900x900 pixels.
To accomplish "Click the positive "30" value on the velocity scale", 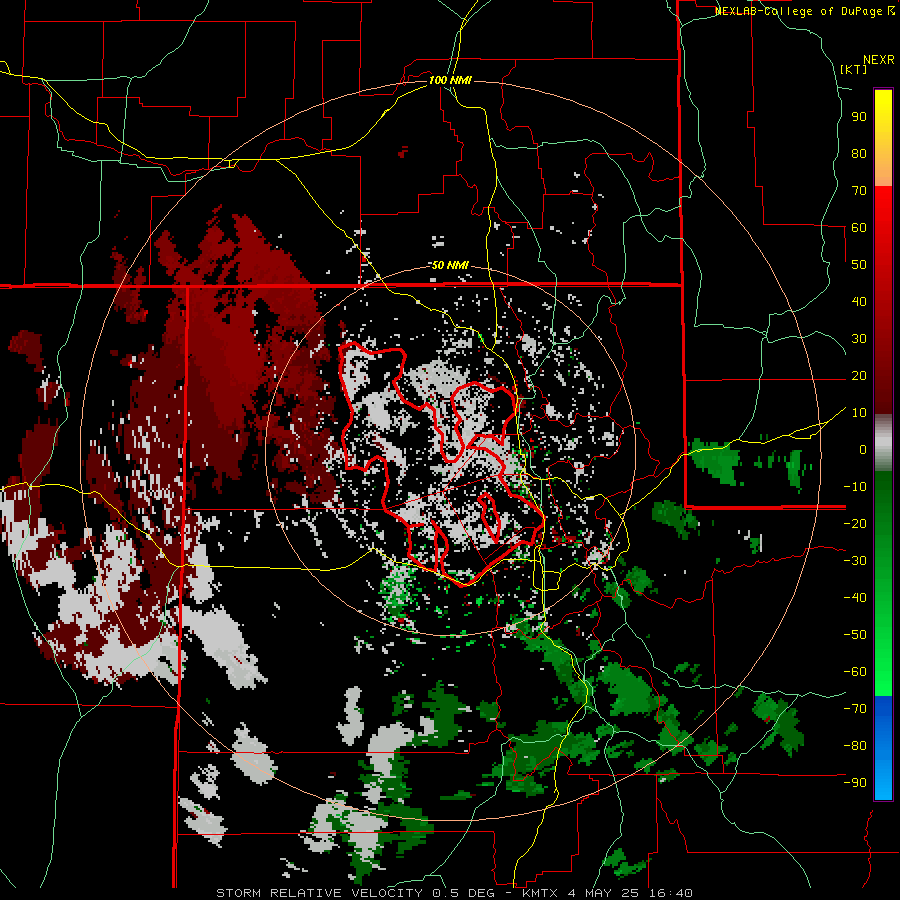I will click(859, 339).
